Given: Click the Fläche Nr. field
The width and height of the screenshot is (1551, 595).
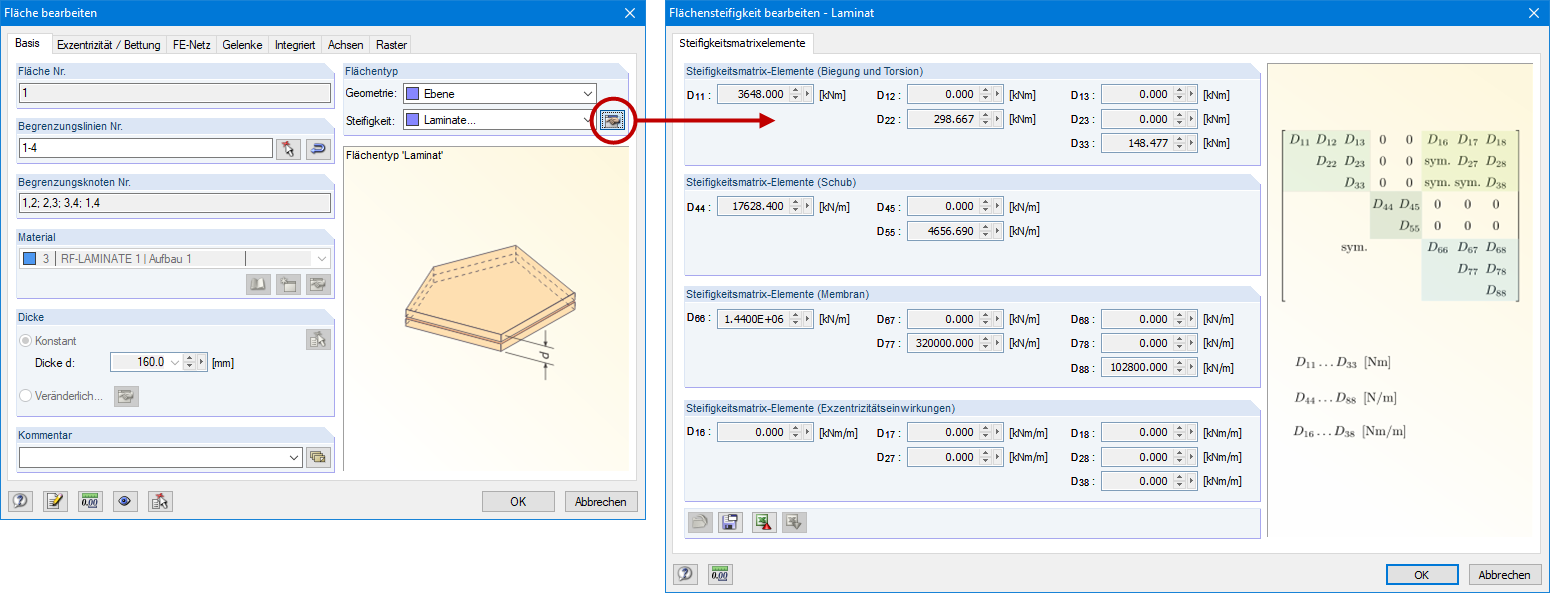Looking at the screenshot, I should click(x=175, y=93).
